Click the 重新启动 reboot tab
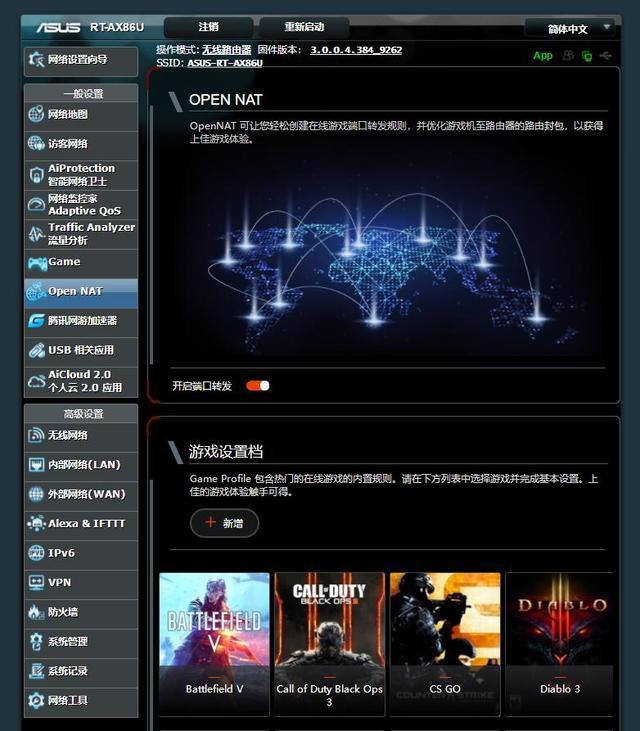Viewport: 640px width, 731px height. 304,27
